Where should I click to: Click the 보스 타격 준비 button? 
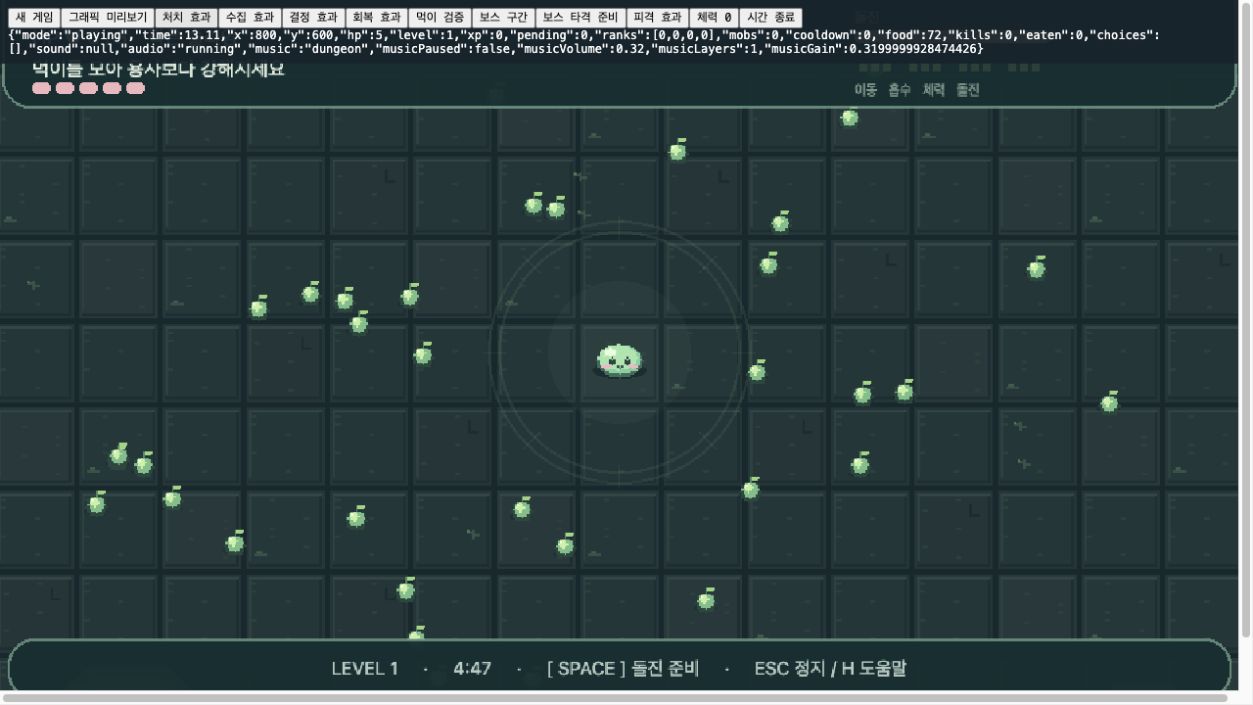pyautogui.click(x=580, y=17)
